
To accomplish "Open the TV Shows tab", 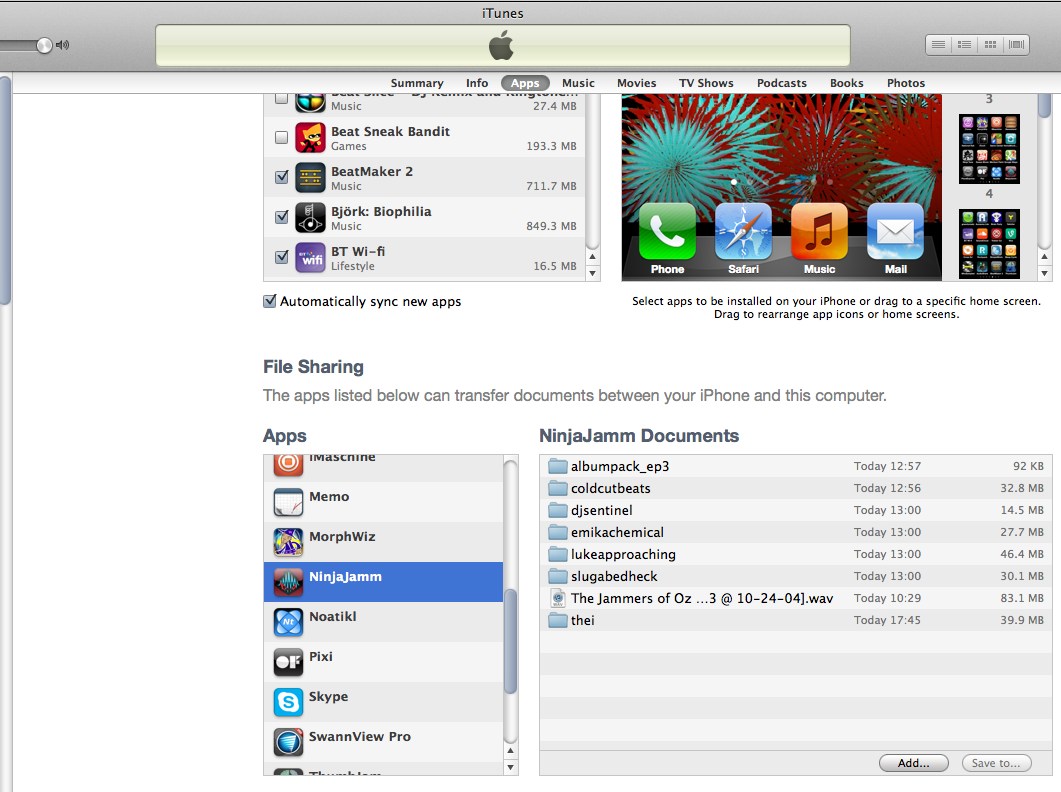I will tap(706, 83).
